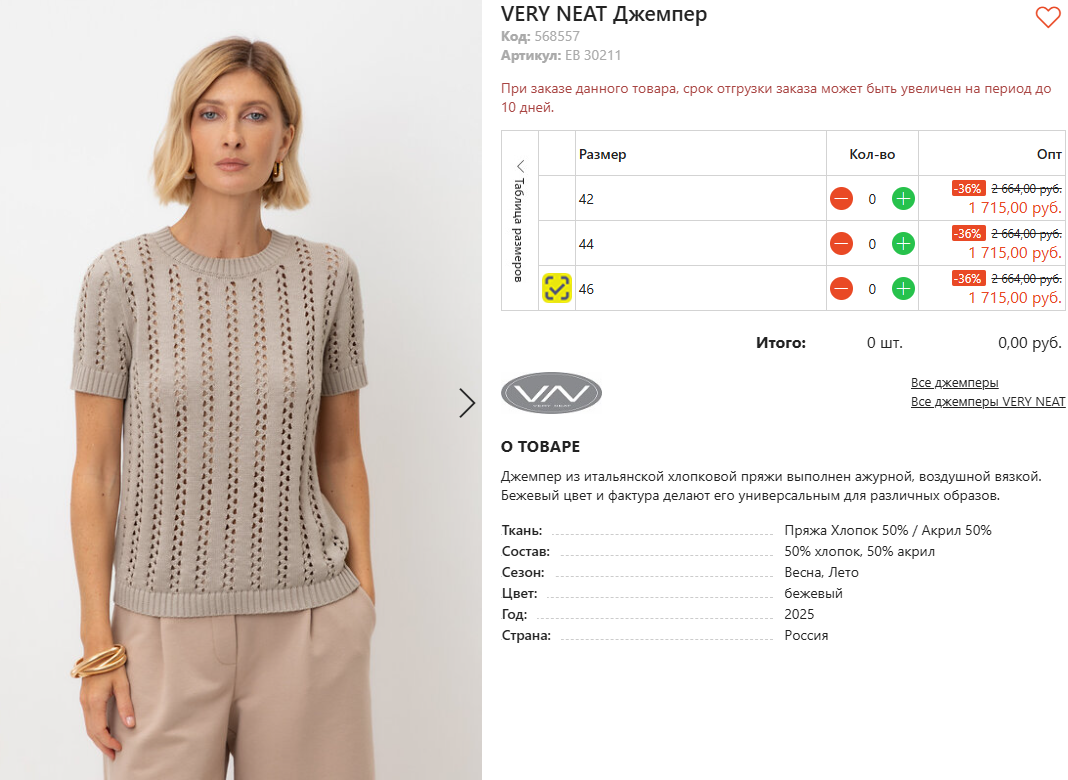The width and height of the screenshot is (1068, 780).
Task: Open the Все джемперы link
Action: pyautogui.click(x=954, y=383)
